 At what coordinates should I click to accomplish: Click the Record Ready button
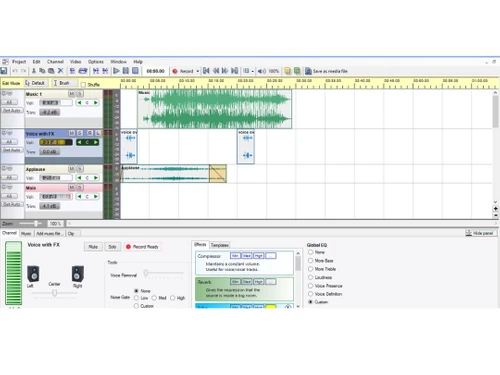pos(142,247)
